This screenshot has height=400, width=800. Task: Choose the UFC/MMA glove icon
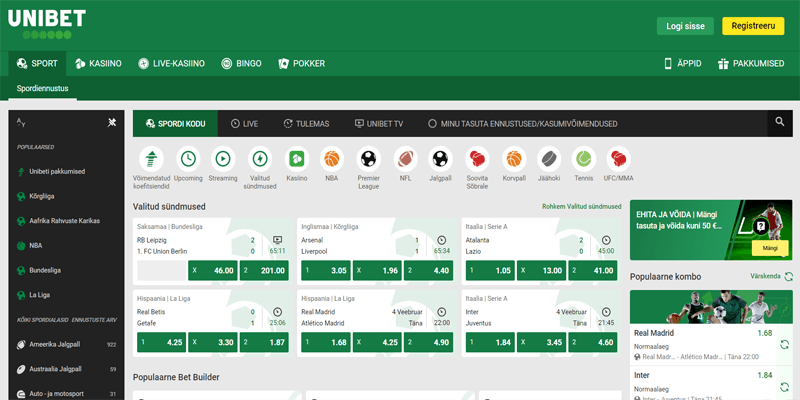[x=618, y=159]
